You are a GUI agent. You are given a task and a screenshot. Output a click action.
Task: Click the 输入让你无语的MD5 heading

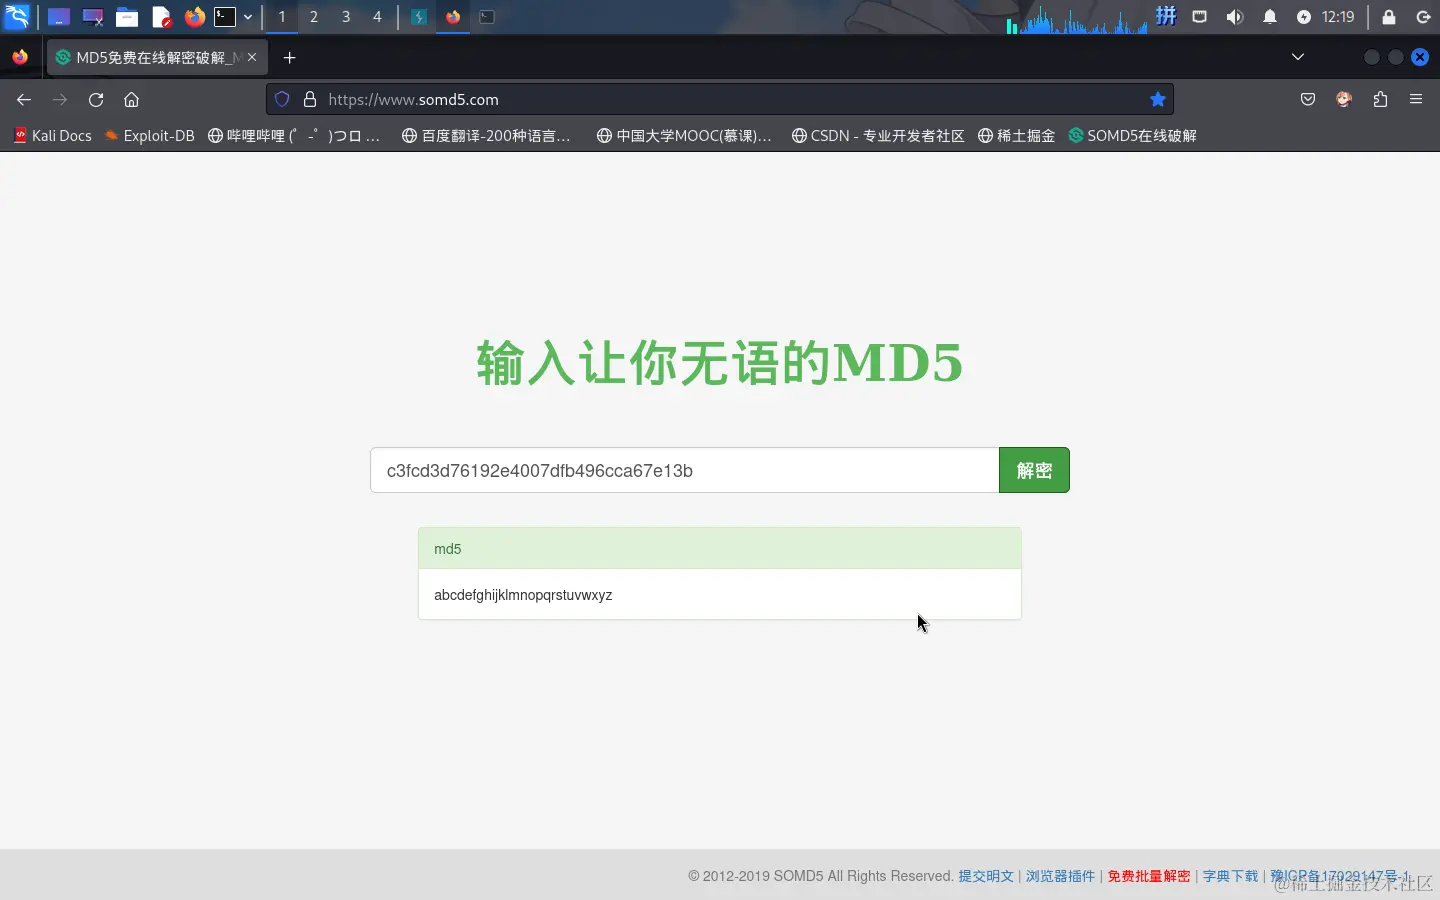[720, 362]
